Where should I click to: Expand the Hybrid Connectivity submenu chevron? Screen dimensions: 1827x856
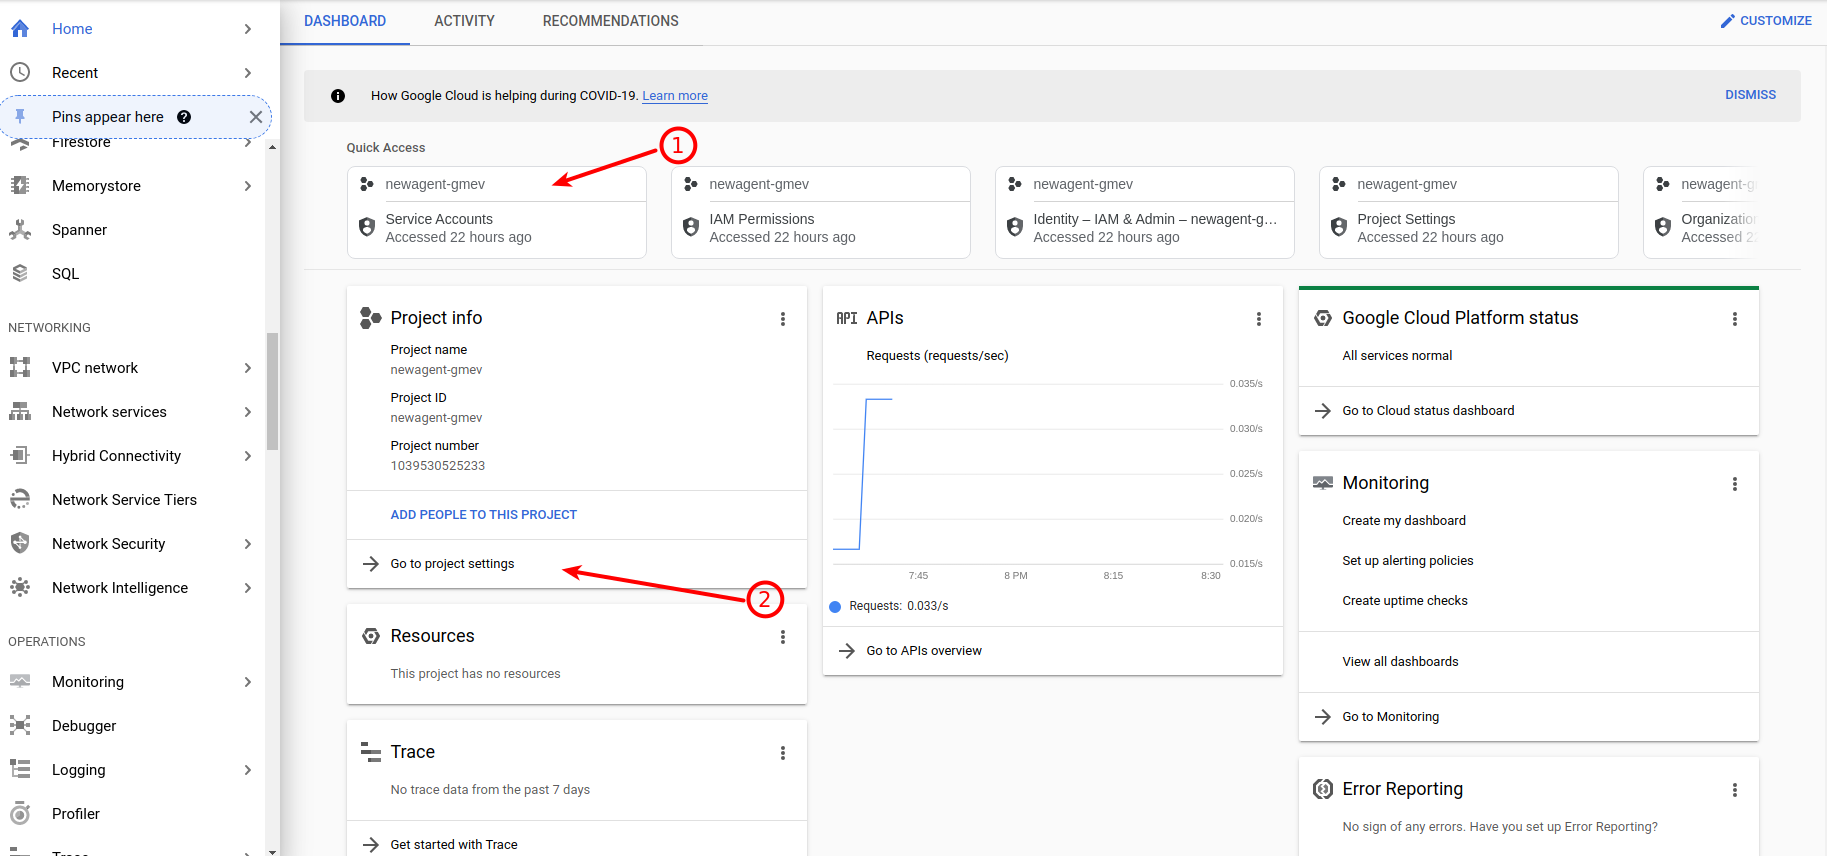pyautogui.click(x=248, y=456)
